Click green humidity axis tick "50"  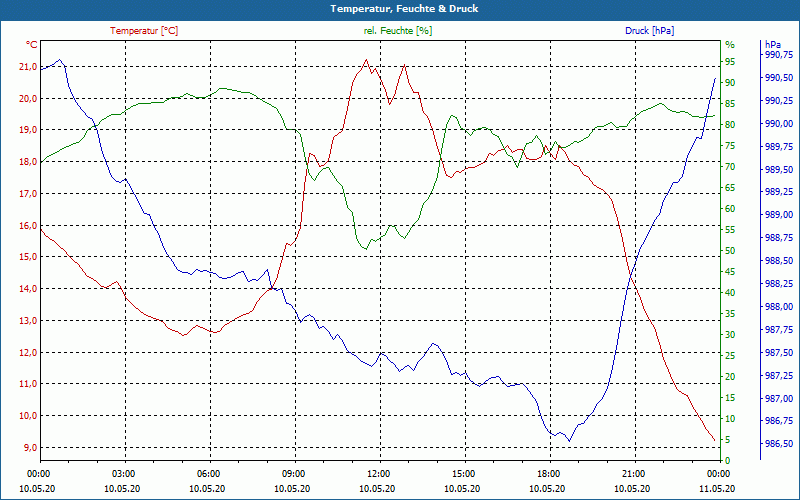730,251
